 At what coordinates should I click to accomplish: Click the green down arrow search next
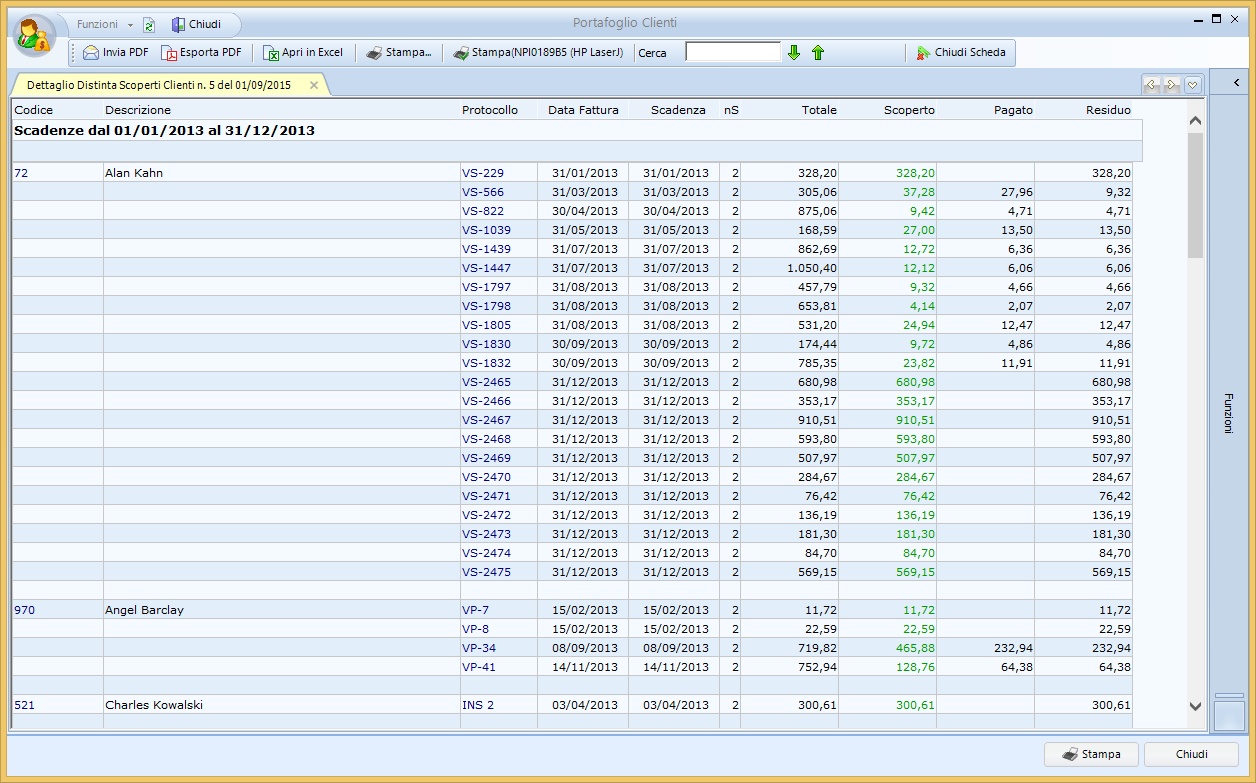(x=794, y=53)
